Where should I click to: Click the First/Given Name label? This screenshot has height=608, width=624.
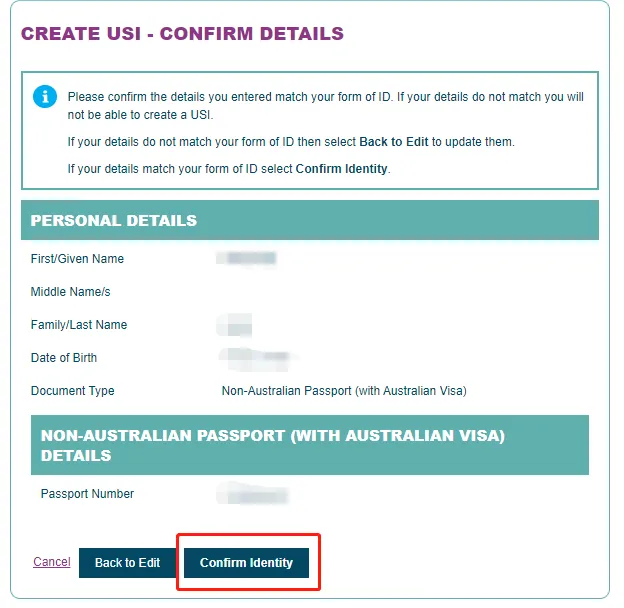pos(78,259)
